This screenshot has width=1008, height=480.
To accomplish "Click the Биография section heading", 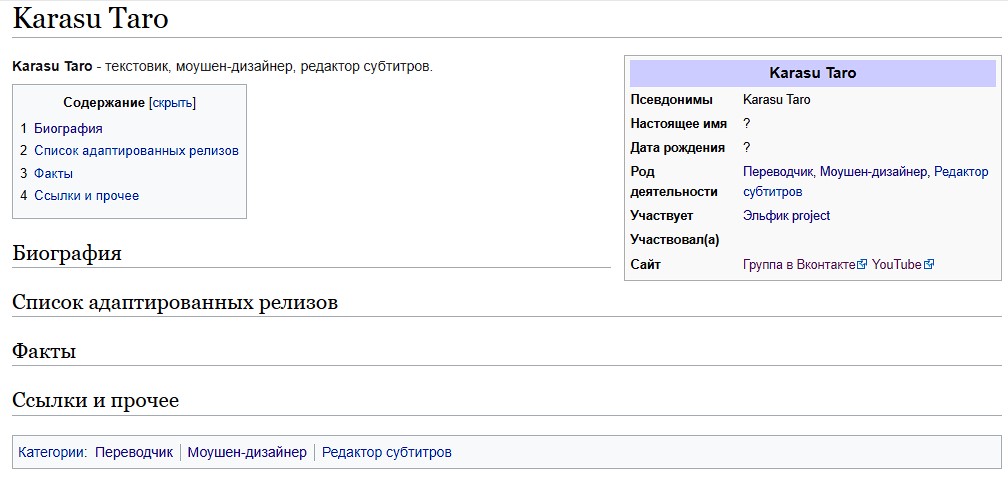I will (x=67, y=253).
